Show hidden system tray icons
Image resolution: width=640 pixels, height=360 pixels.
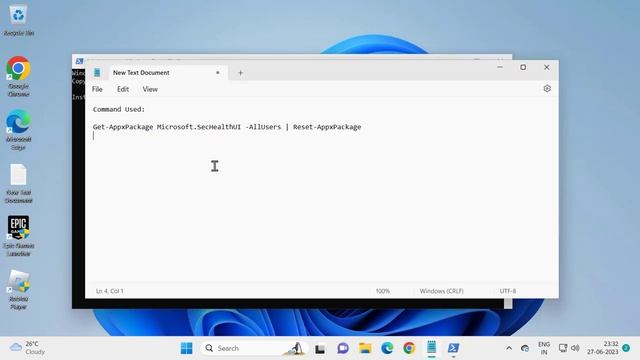pyautogui.click(x=509, y=348)
